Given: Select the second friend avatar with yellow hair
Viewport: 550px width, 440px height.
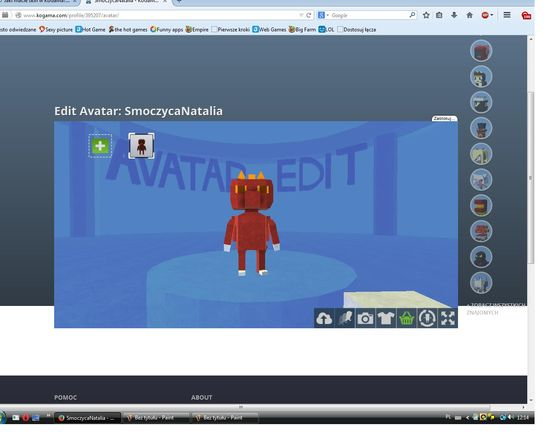Looking at the screenshot, I should pyautogui.click(x=481, y=76).
